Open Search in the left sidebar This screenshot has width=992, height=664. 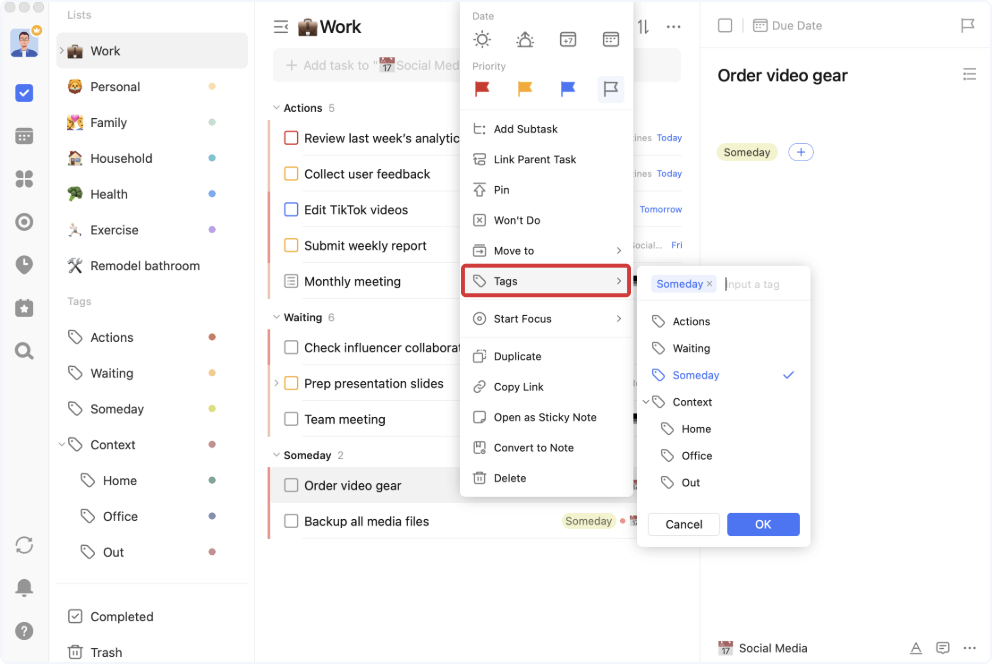point(26,351)
